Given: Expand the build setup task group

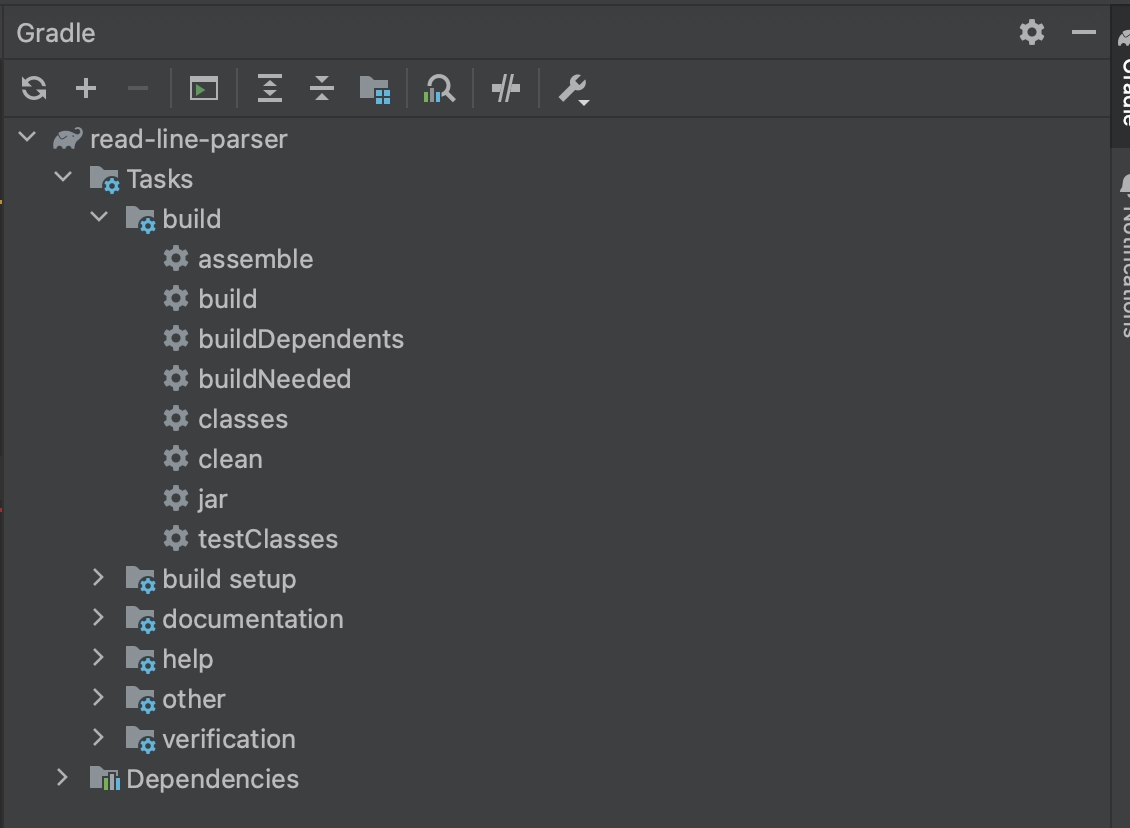Looking at the screenshot, I should (x=98, y=578).
